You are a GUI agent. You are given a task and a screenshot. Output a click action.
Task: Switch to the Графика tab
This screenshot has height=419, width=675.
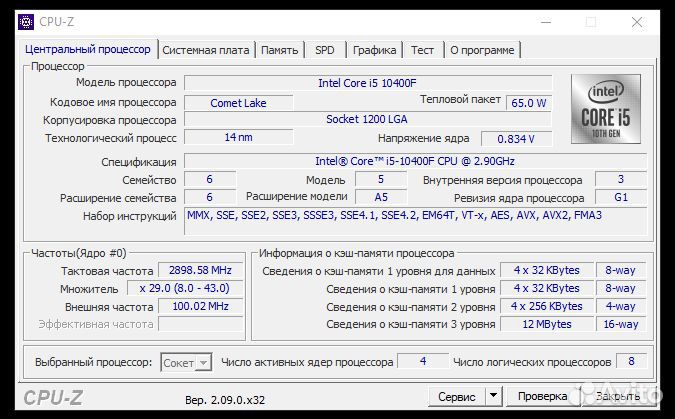(375, 50)
